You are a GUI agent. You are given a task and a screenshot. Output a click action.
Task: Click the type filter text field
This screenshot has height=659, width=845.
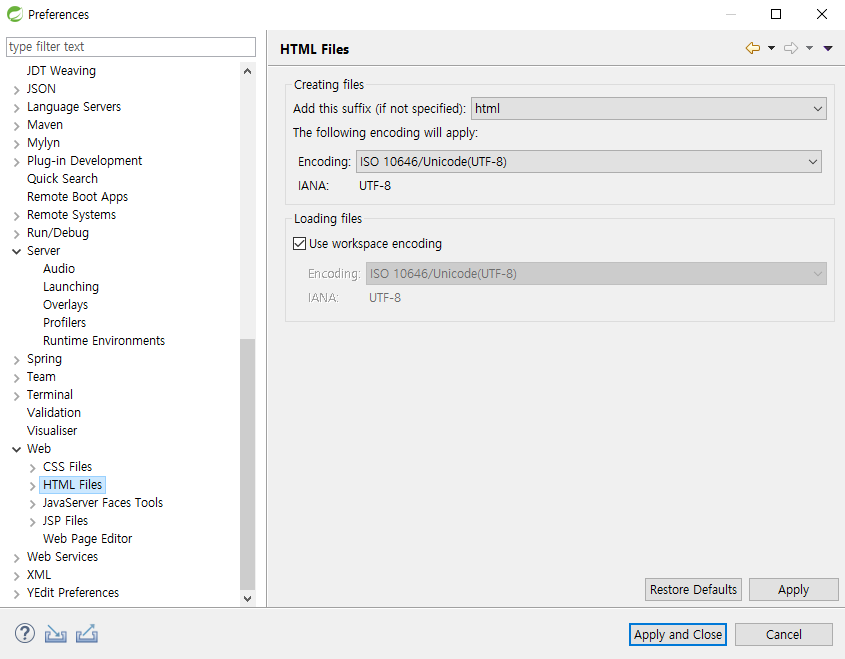[x=131, y=47]
